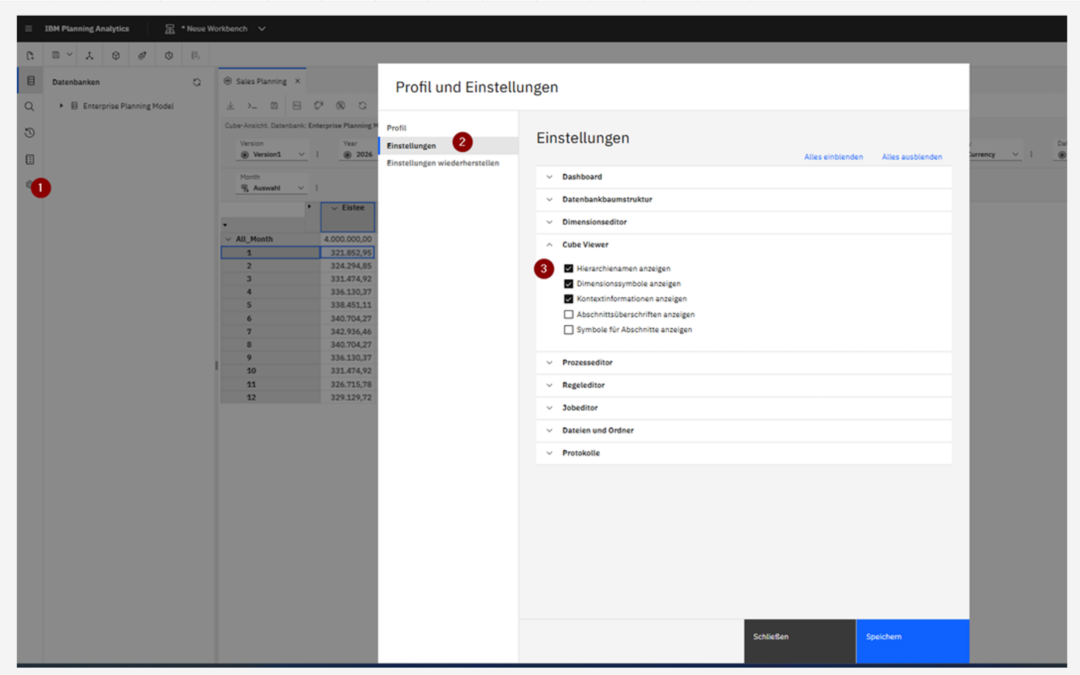
Task: Click the clock toolbar icon
Action: (x=169, y=55)
